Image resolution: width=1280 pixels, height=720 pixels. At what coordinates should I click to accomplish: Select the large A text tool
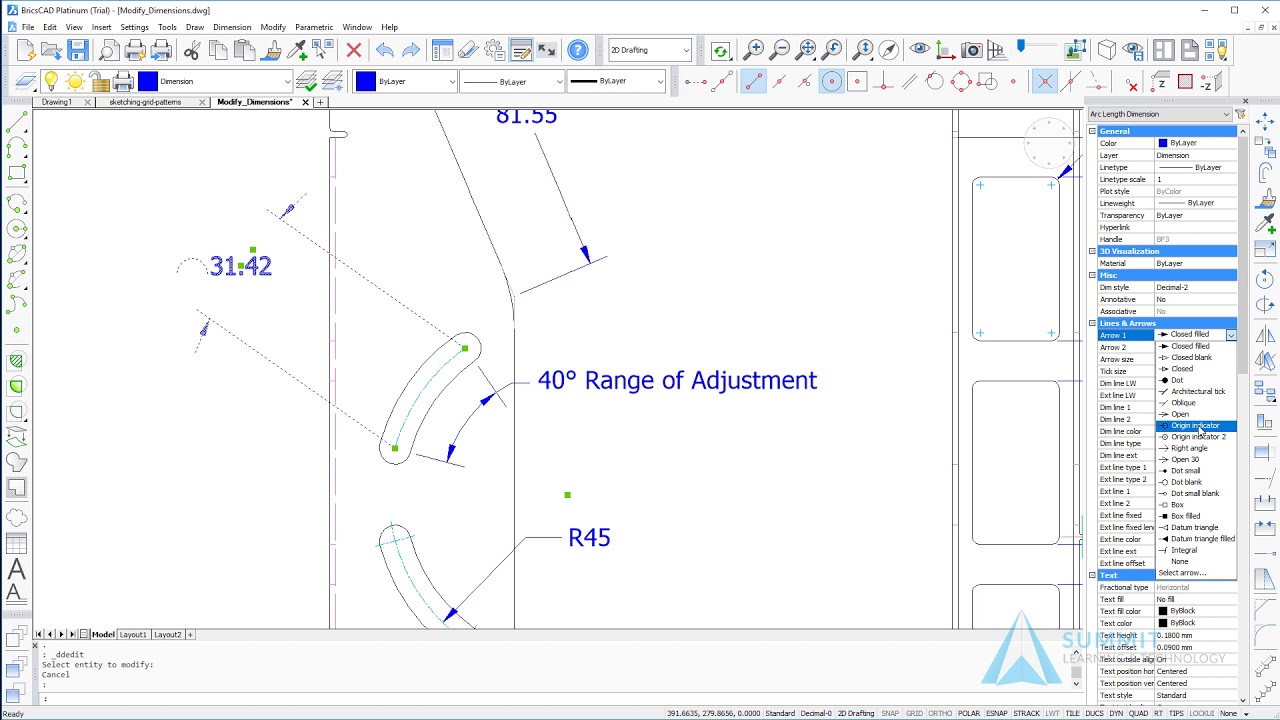tap(16, 570)
